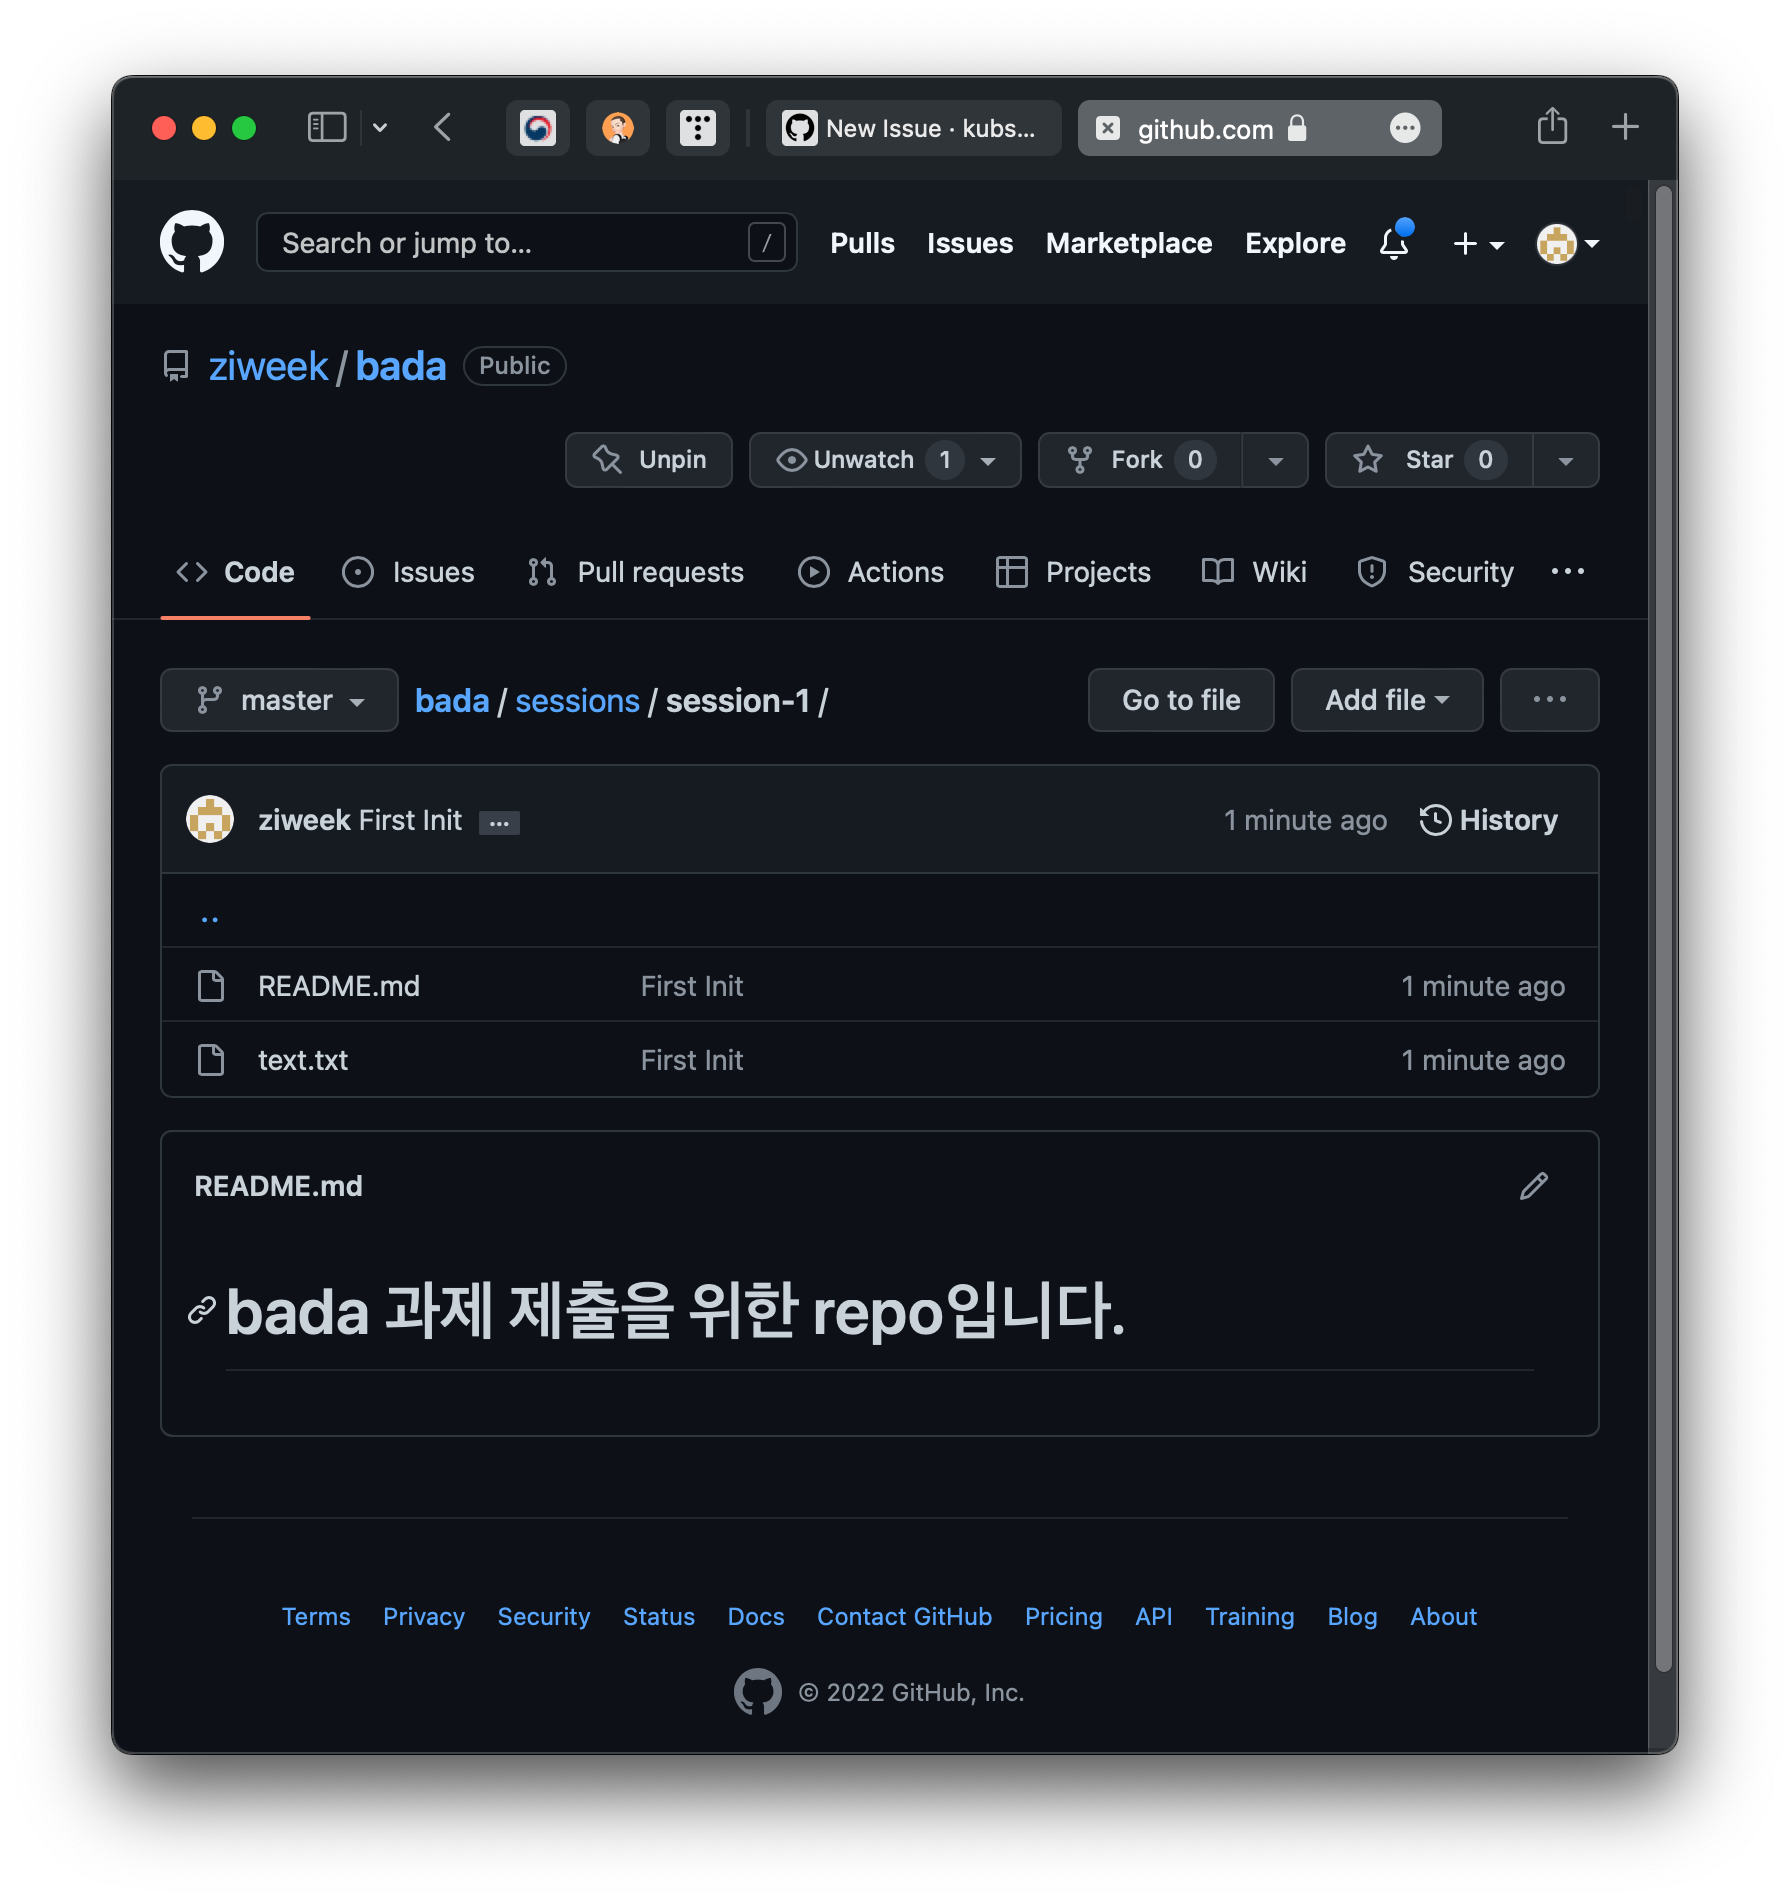Open the Fork options caret
This screenshot has height=1902, width=1790.
[x=1274, y=460]
